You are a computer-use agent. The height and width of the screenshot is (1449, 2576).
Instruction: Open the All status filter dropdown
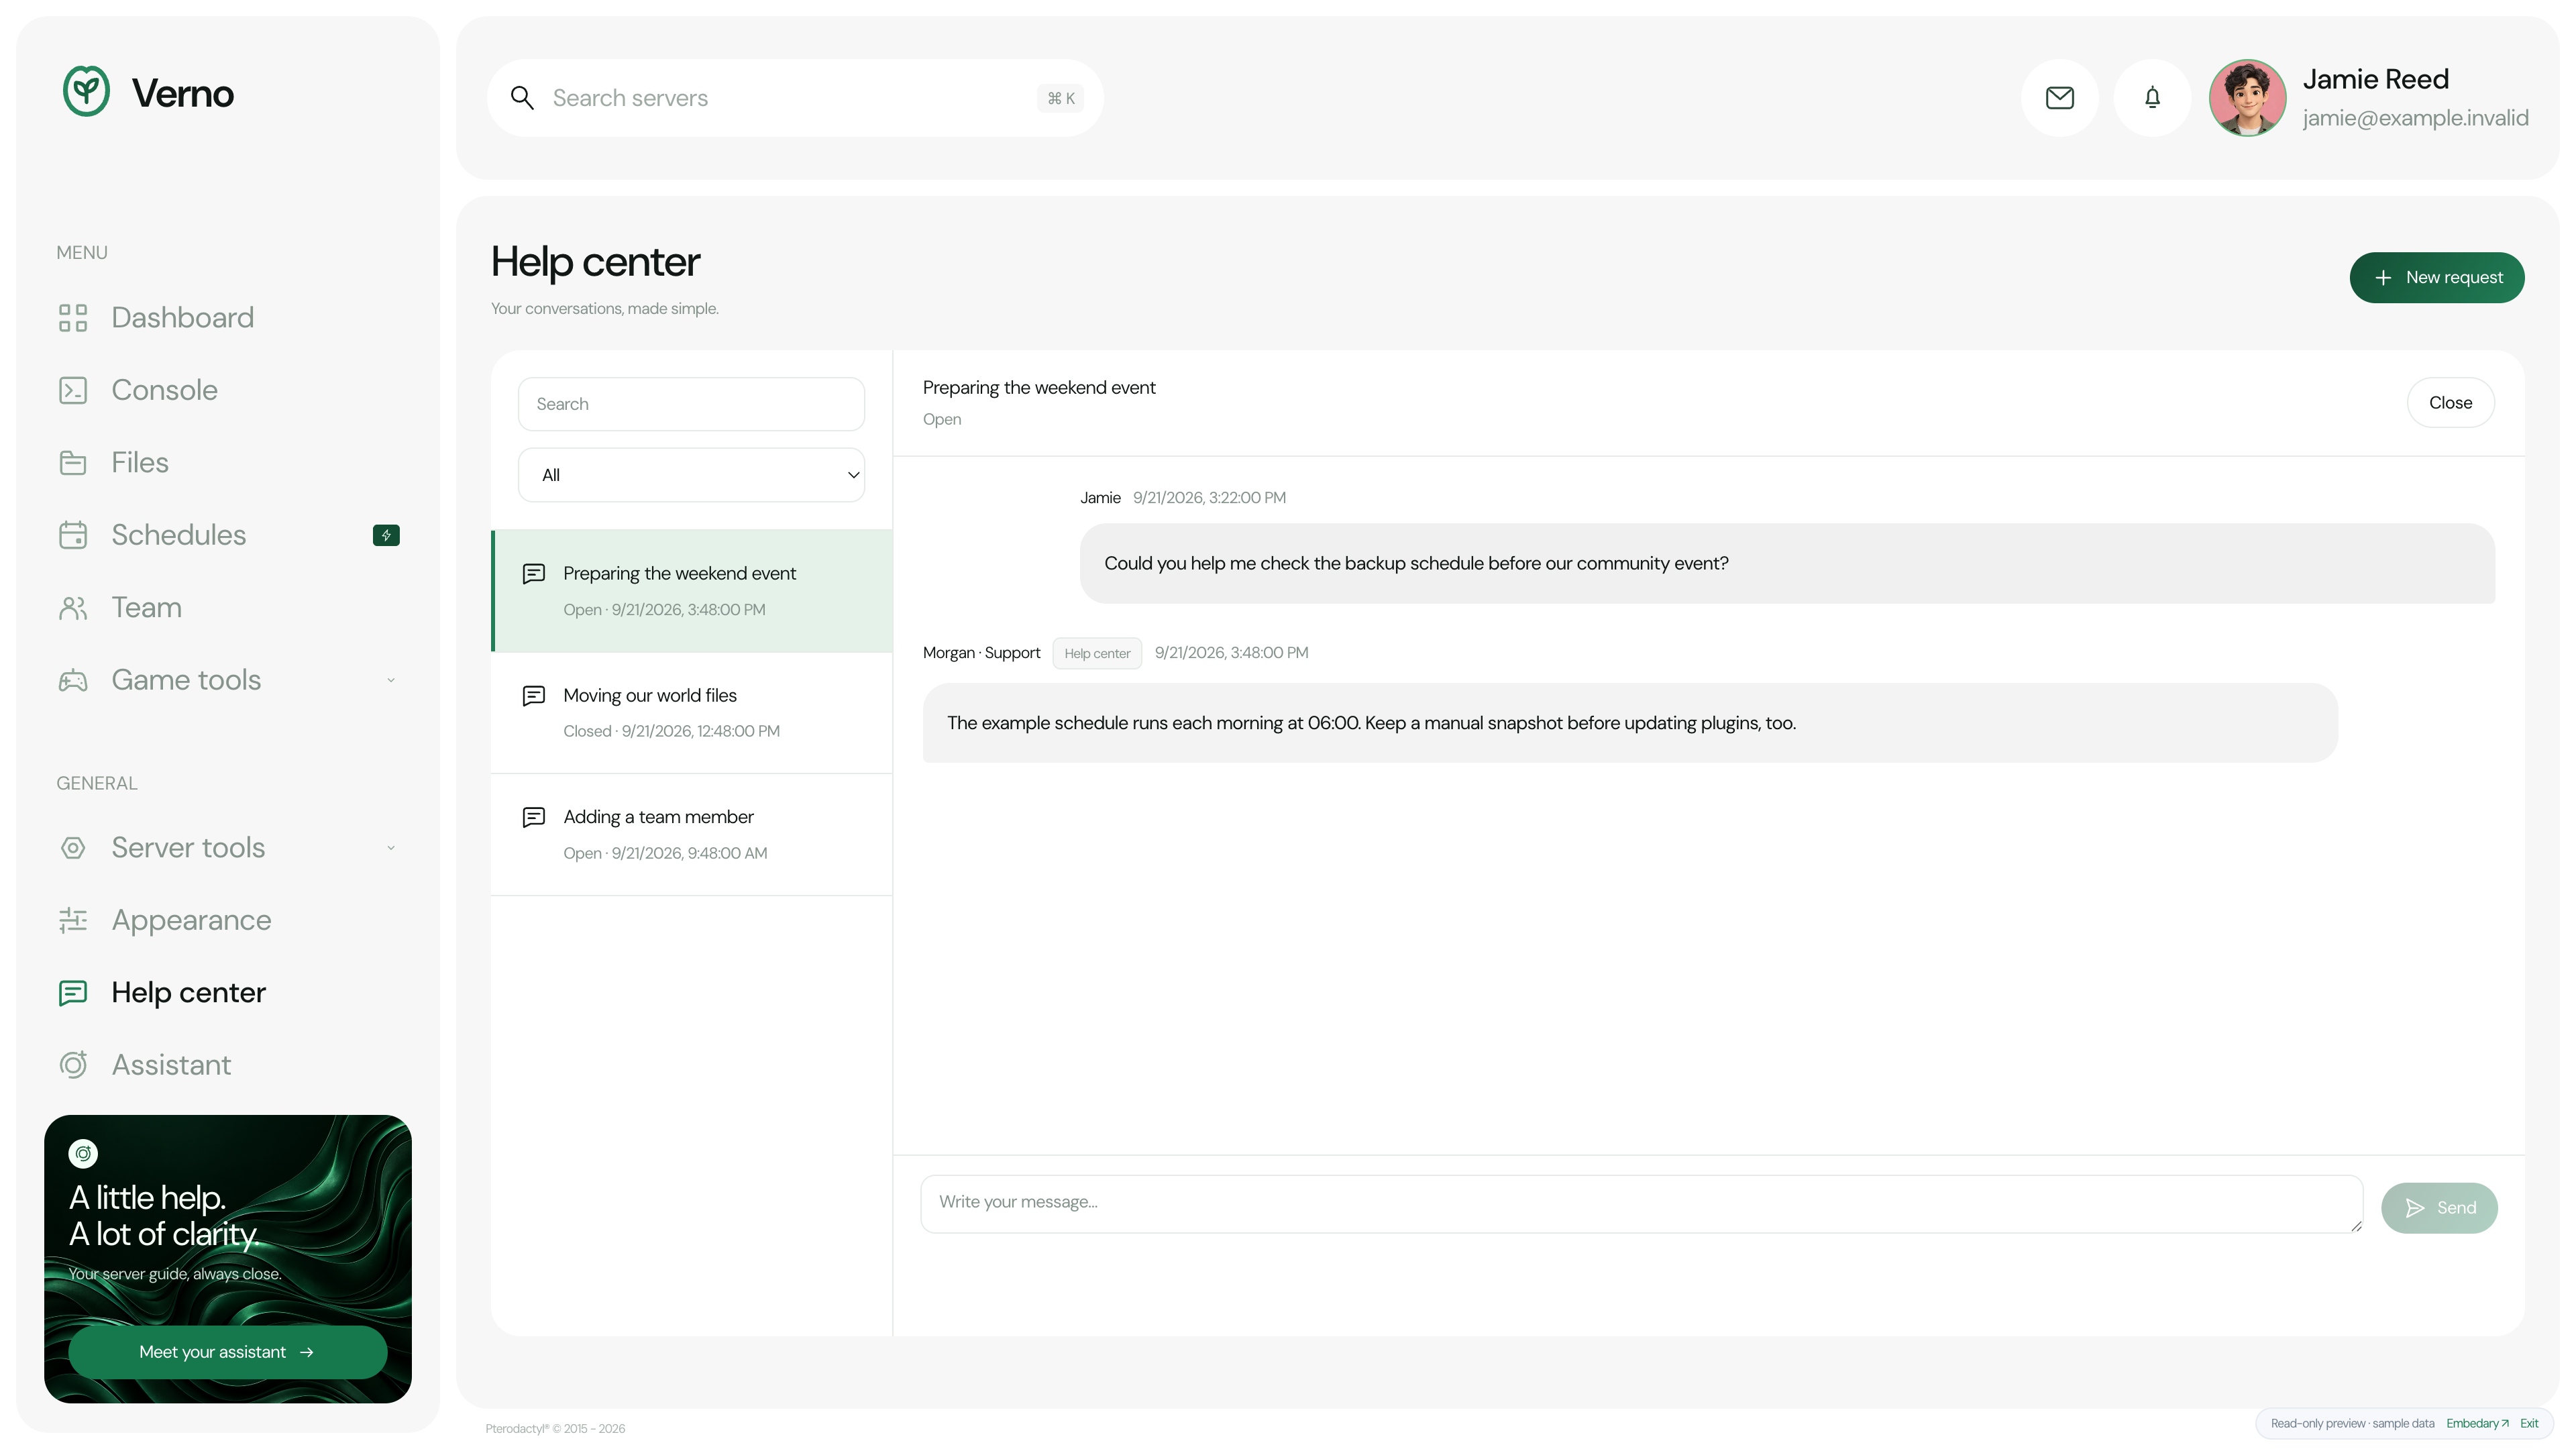691,475
